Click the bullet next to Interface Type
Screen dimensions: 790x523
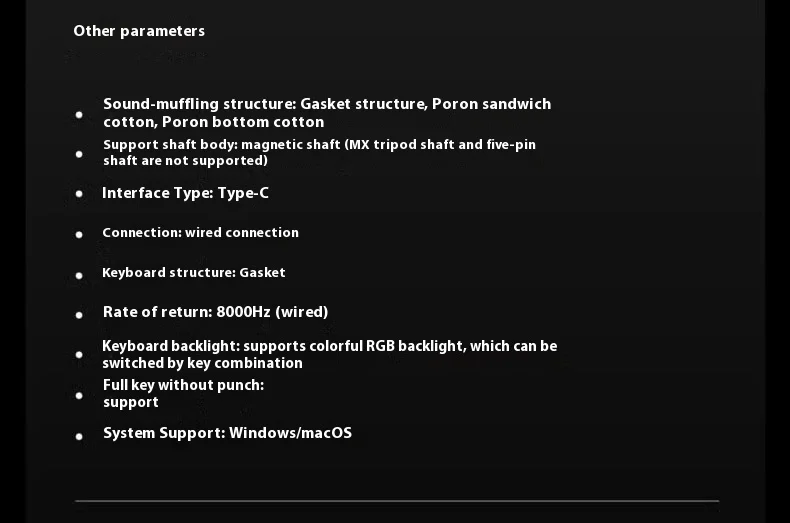click(79, 195)
